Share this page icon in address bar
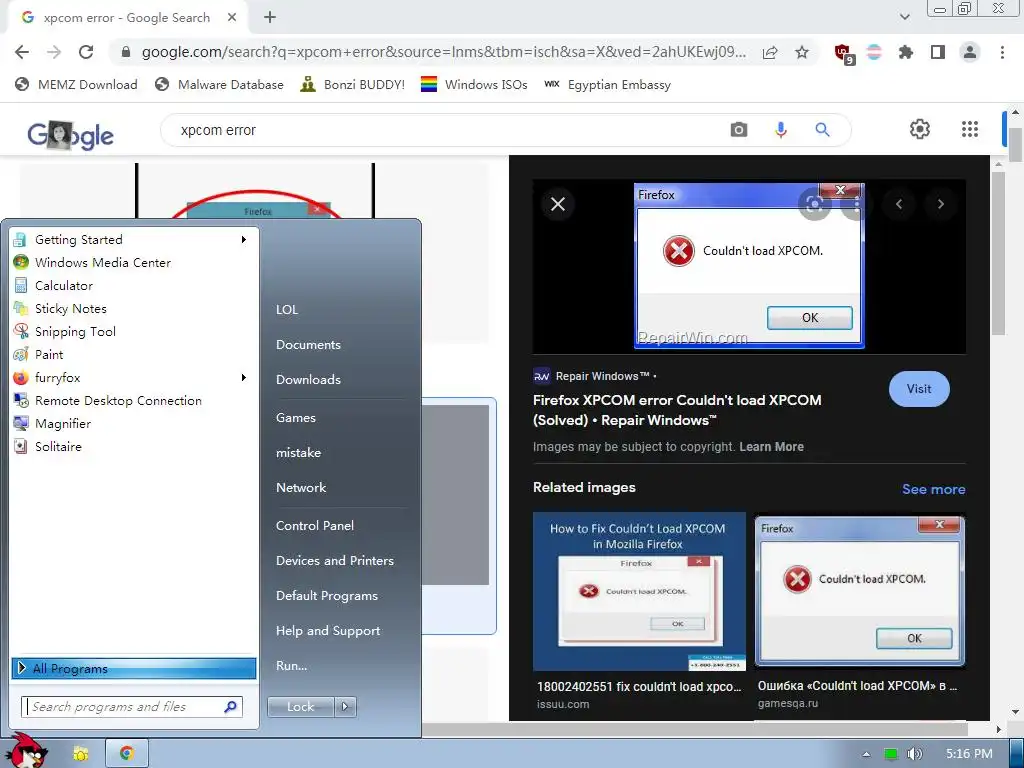Screen dimensions: 1024x768 click(770, 52)
